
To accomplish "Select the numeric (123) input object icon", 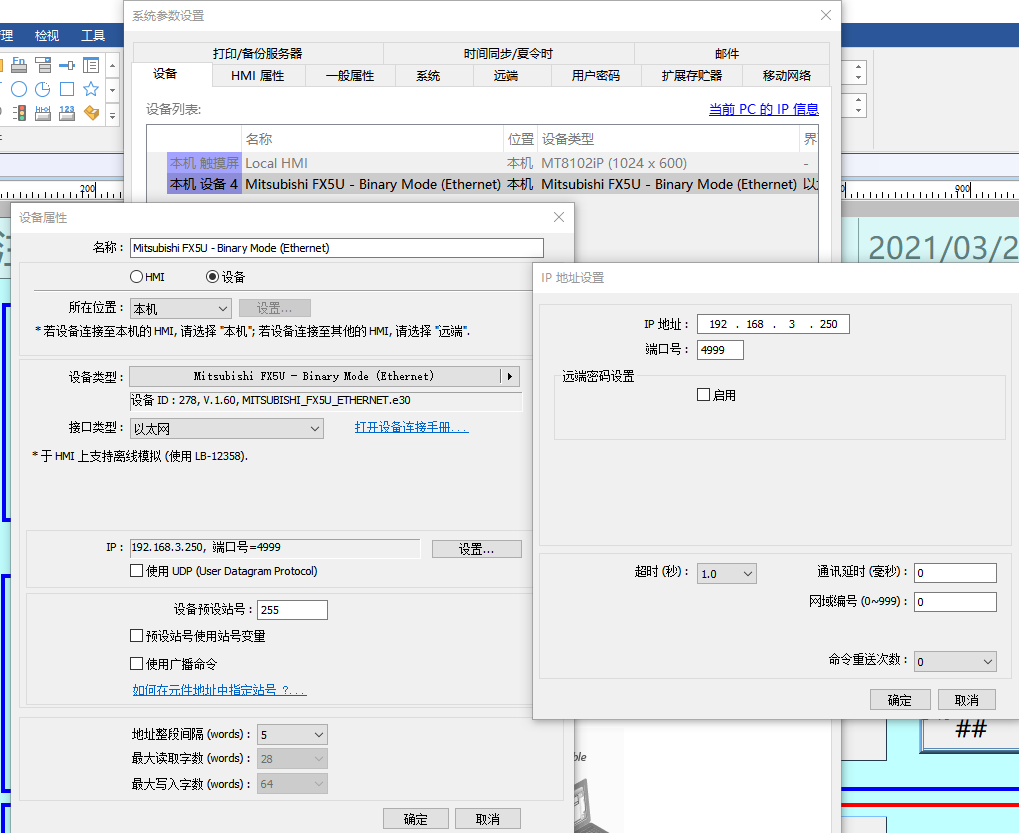I will coord(67,113).
